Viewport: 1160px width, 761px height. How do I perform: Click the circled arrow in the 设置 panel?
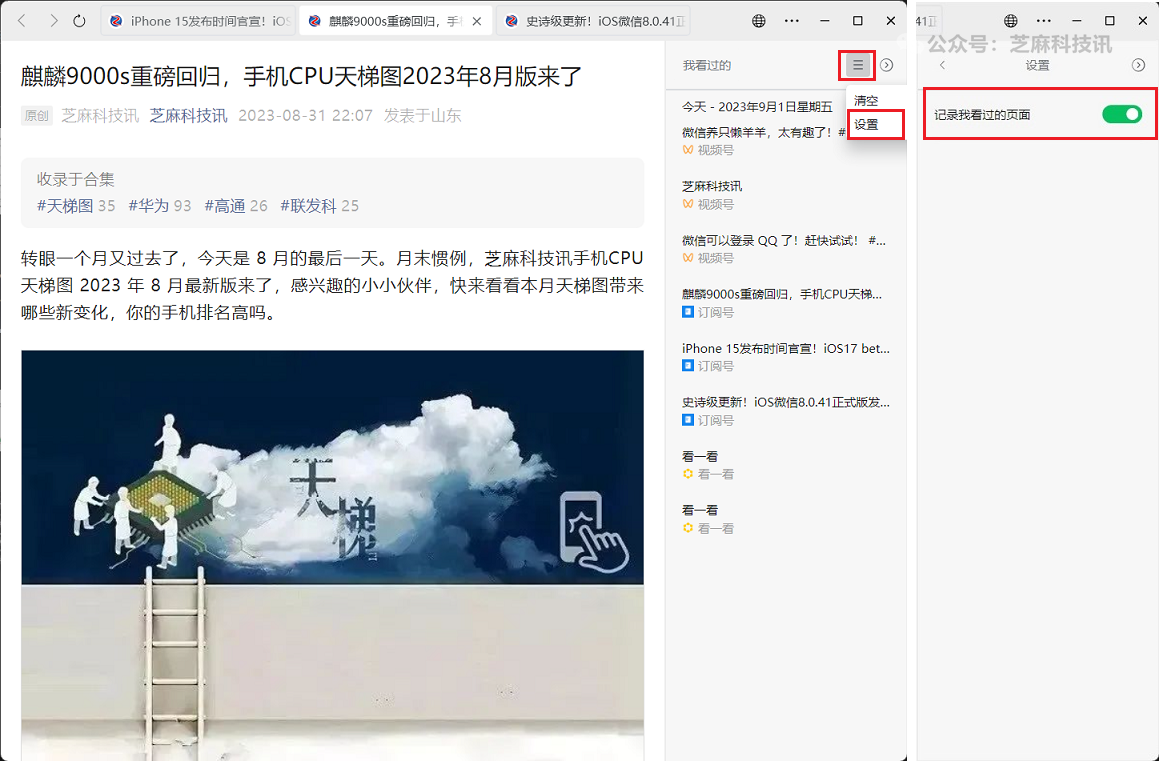click(x=1139, y=65)
